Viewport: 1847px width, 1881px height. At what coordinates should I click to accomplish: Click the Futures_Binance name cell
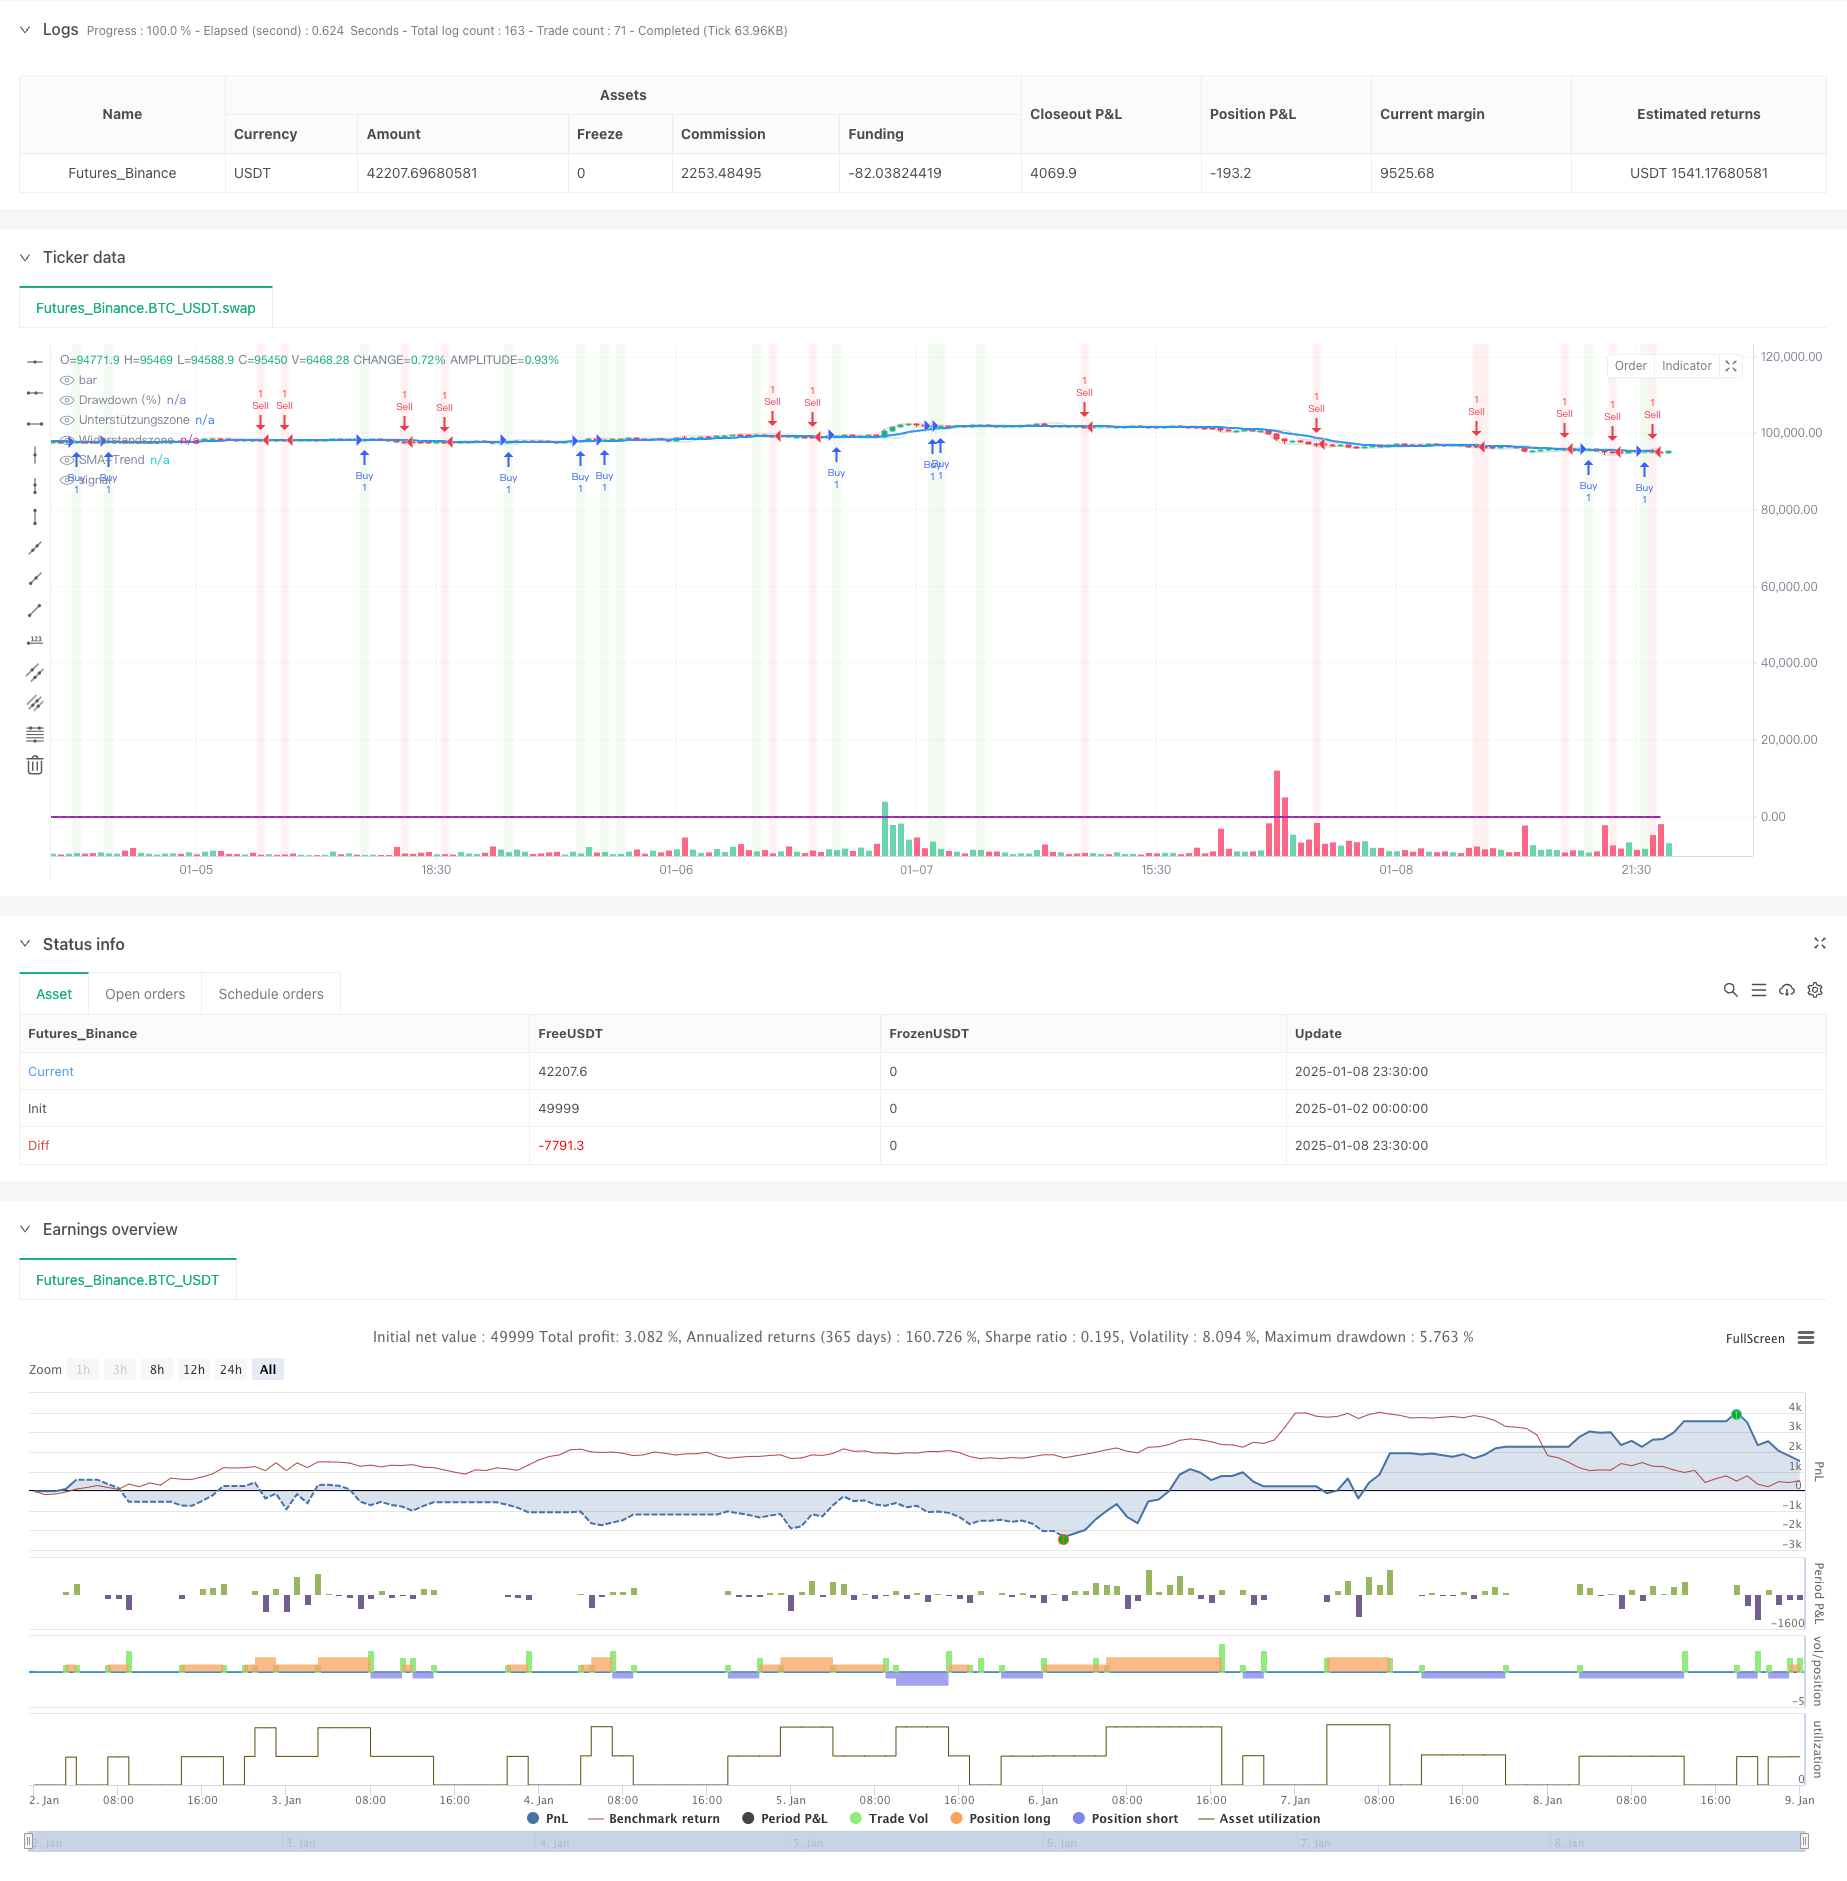[x=122, y=173]
